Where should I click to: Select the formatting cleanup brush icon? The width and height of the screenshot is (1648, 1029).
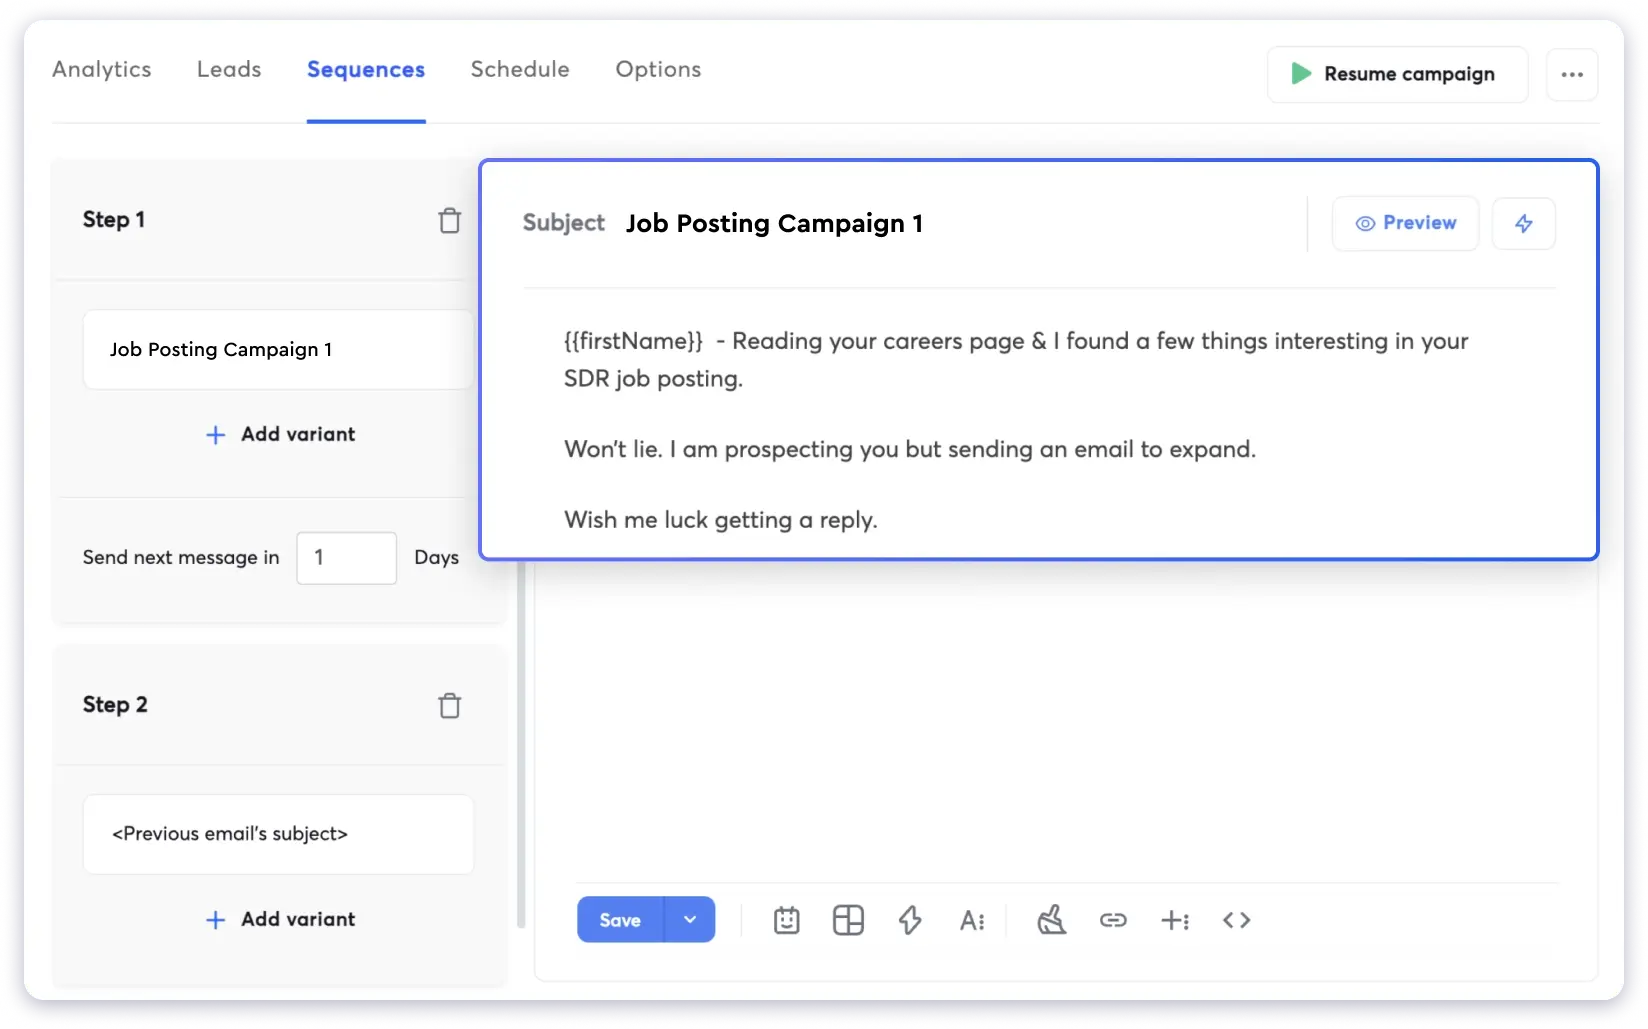pyautogui.click(x=1051, y=920)
